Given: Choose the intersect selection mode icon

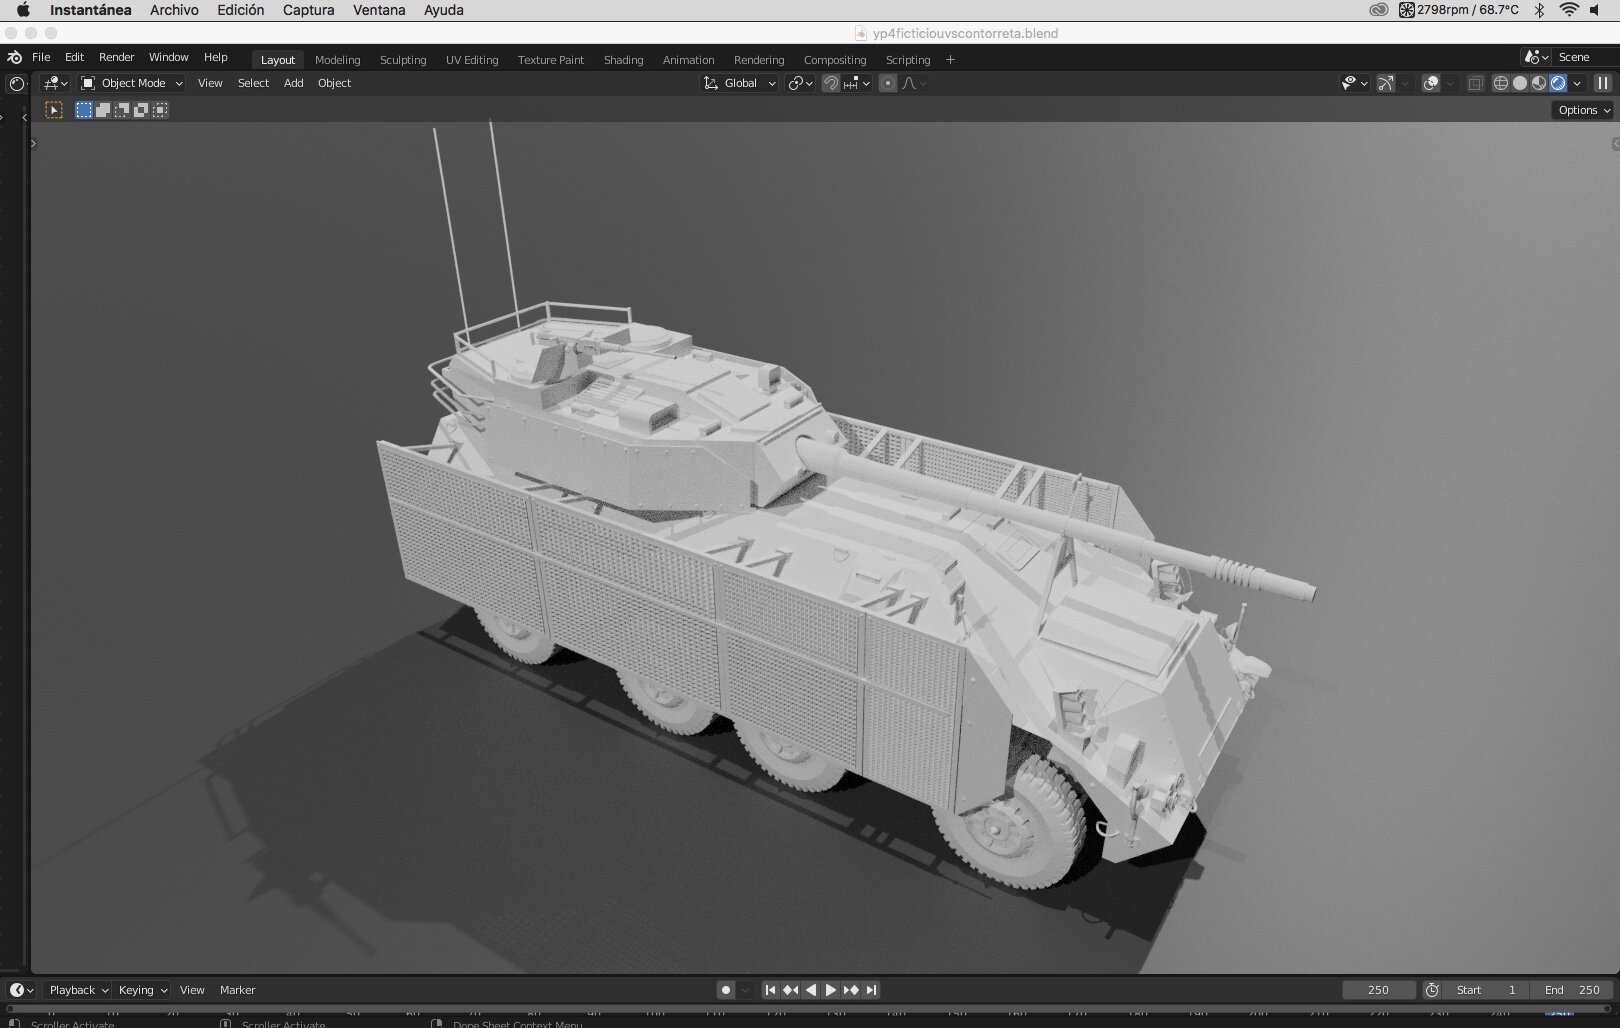Looking at the screenshot, I should point(160,110).
